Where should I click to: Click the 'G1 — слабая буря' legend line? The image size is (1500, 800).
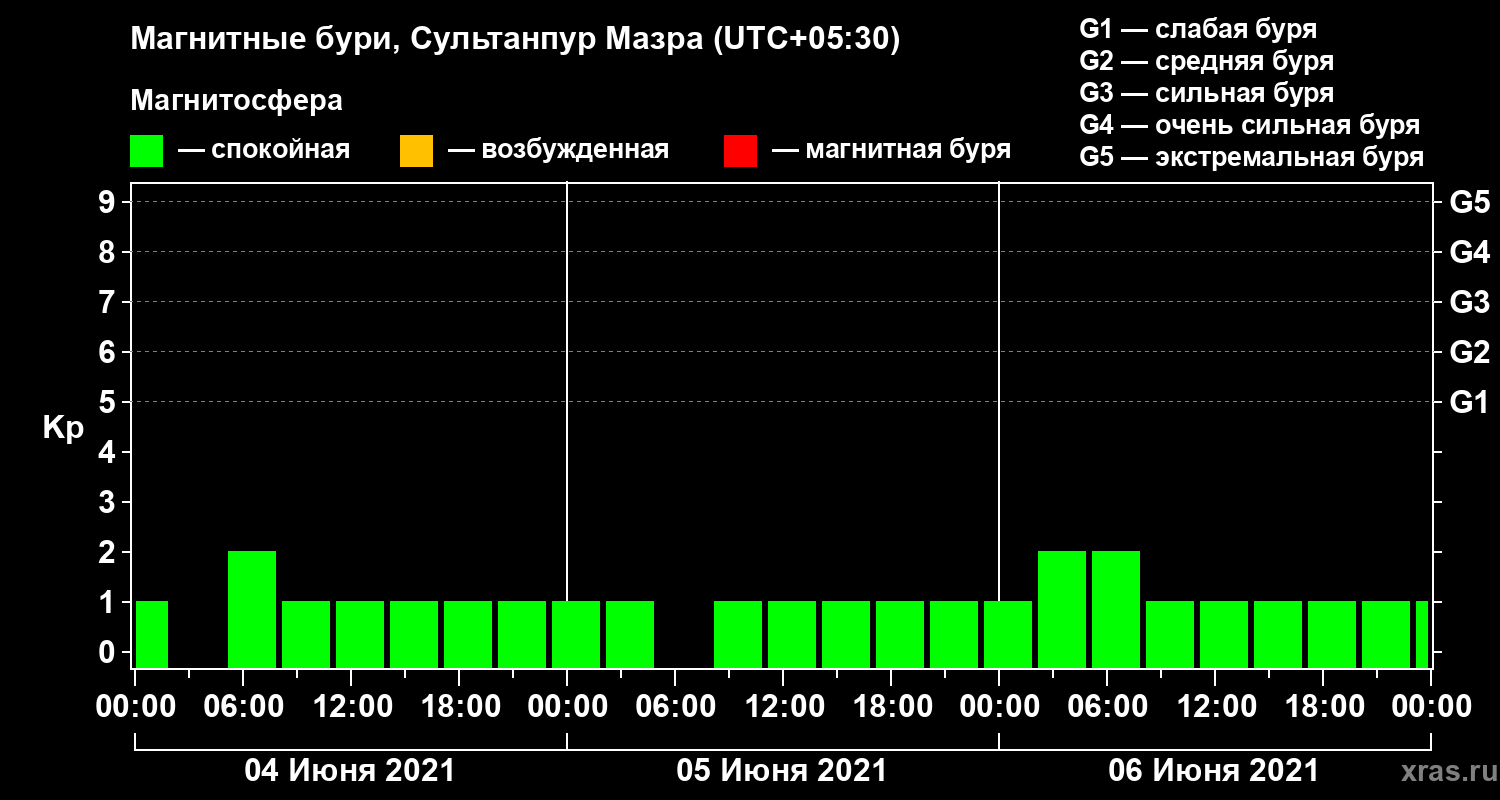click(x=1198, y=28)
